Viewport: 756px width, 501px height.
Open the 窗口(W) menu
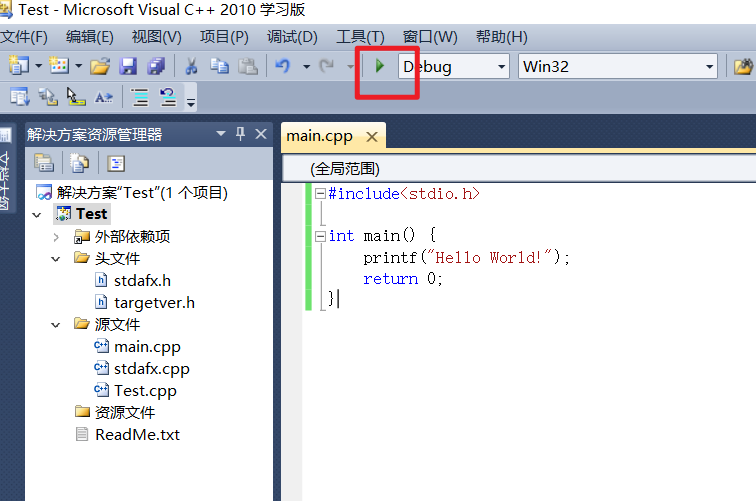point(430,37)
